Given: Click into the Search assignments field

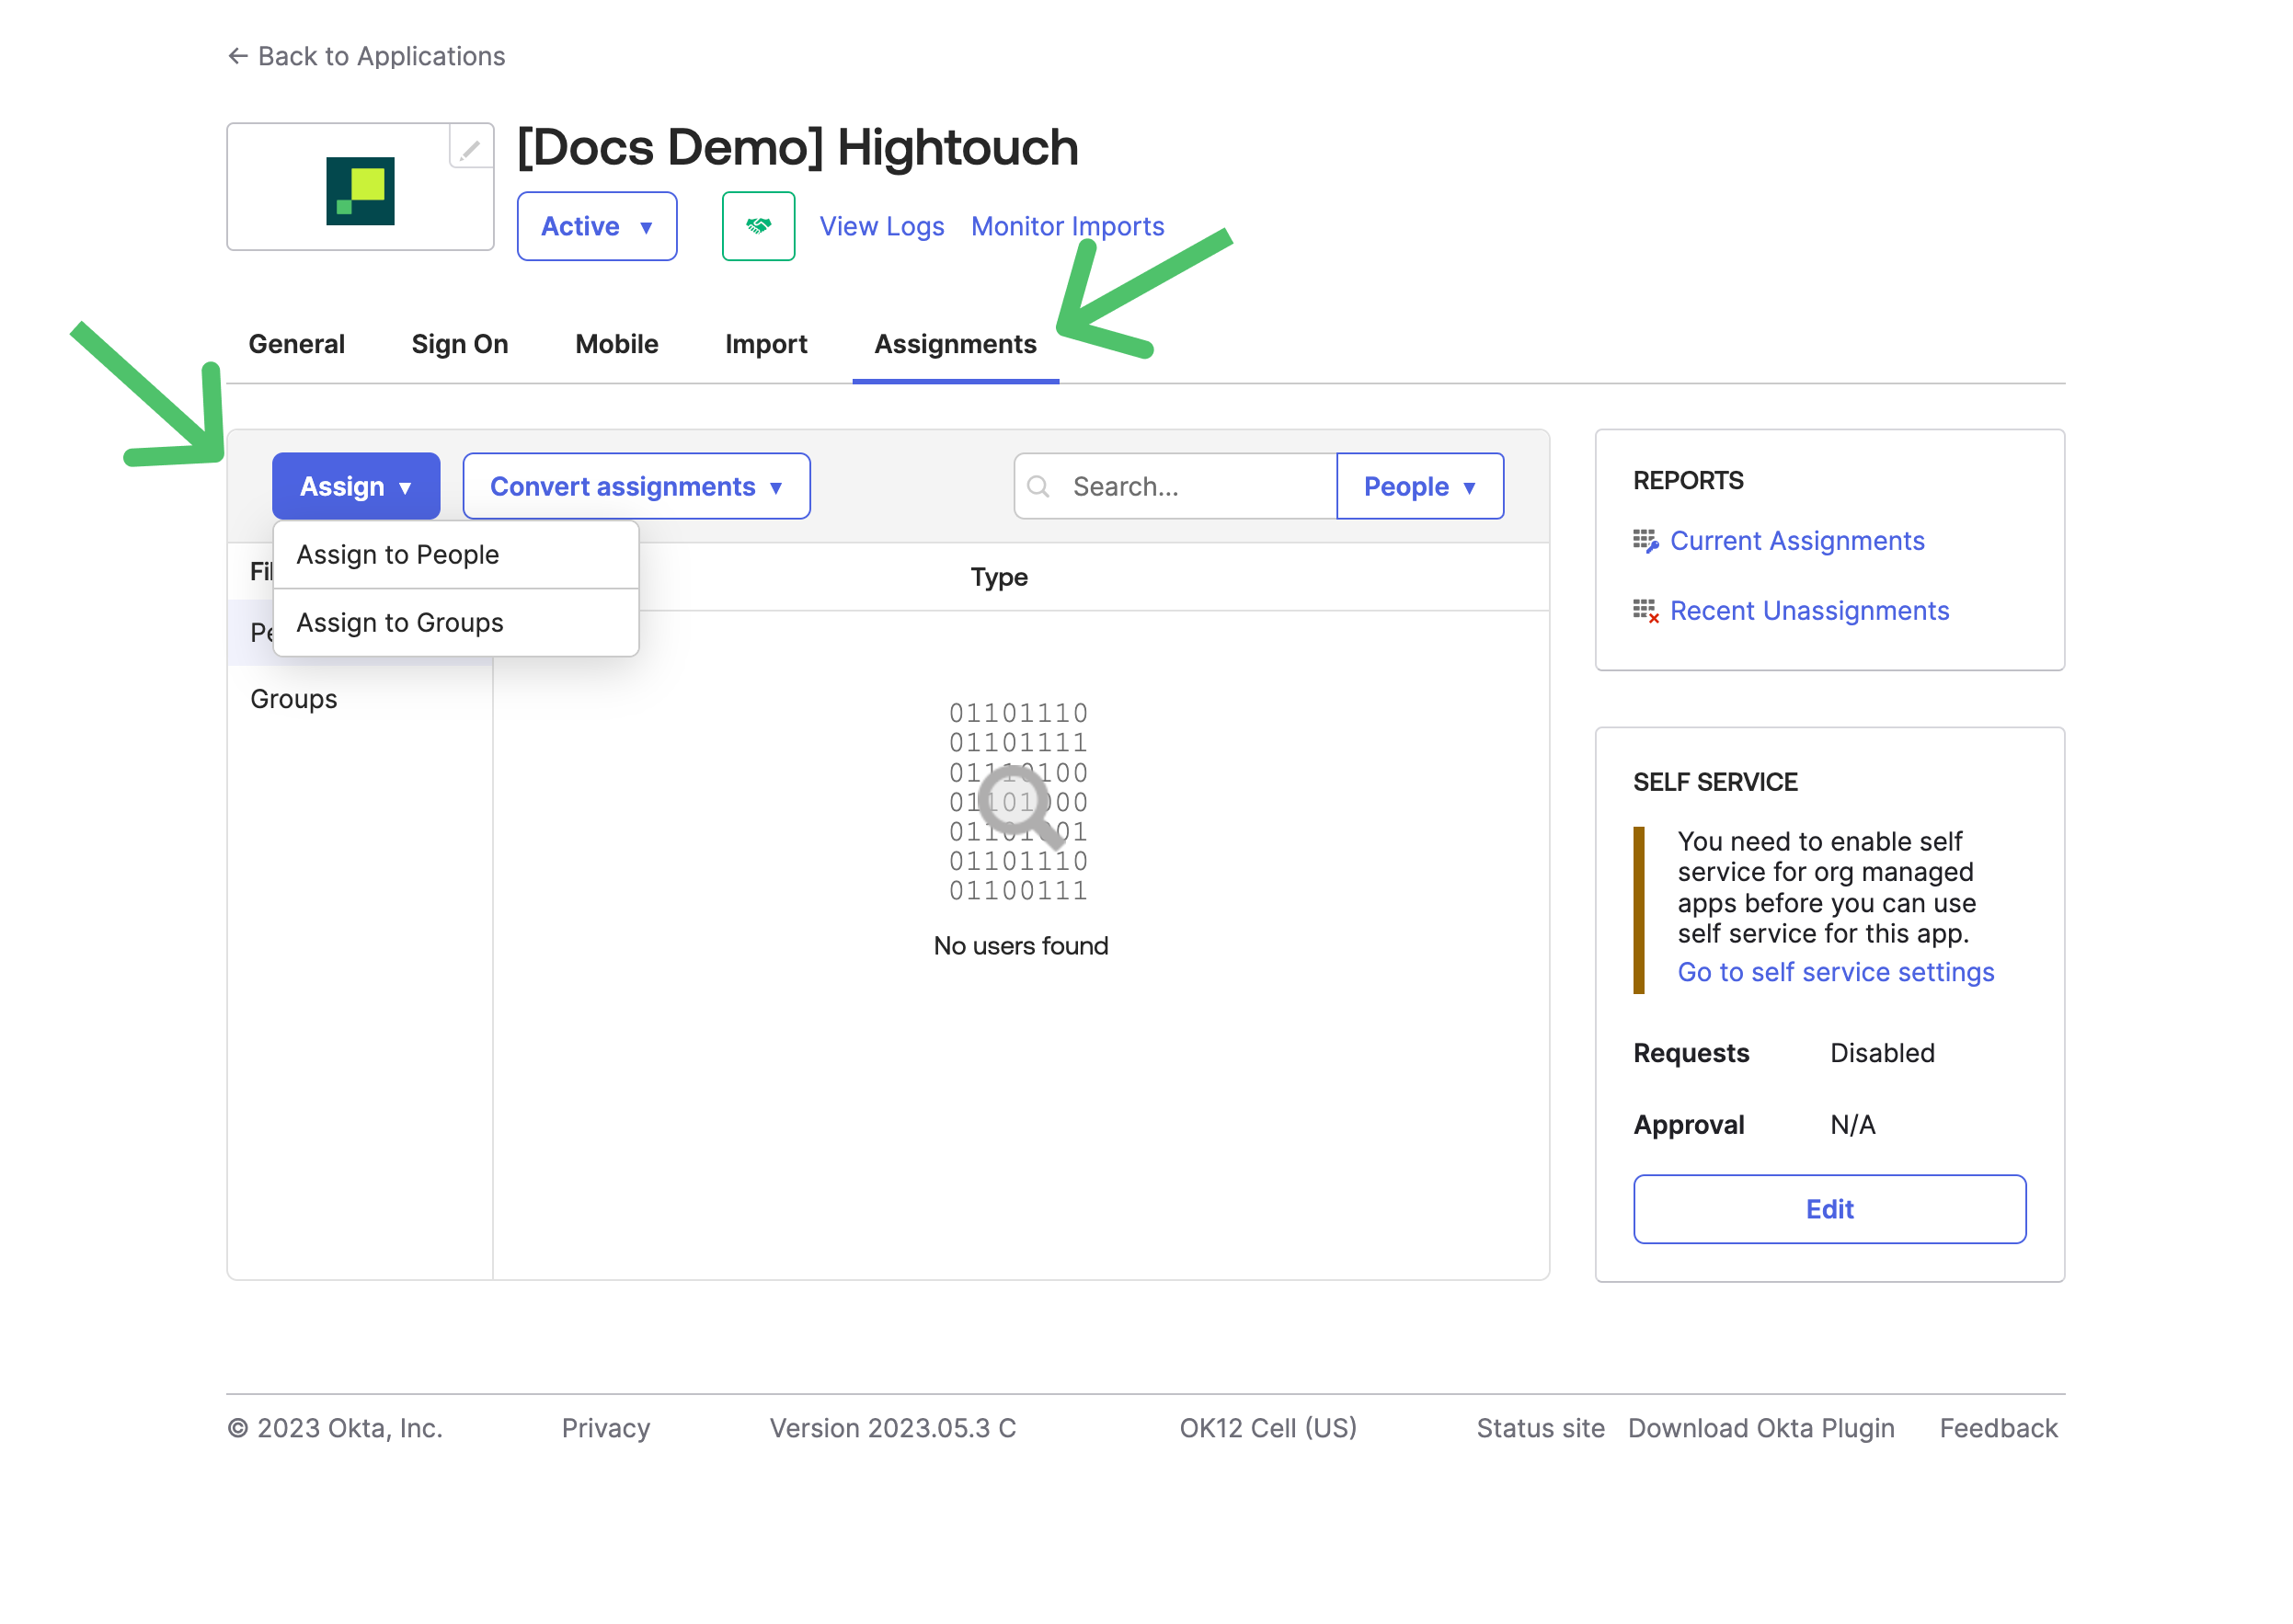Looking at the screenshot, I should click(1175, 486).
